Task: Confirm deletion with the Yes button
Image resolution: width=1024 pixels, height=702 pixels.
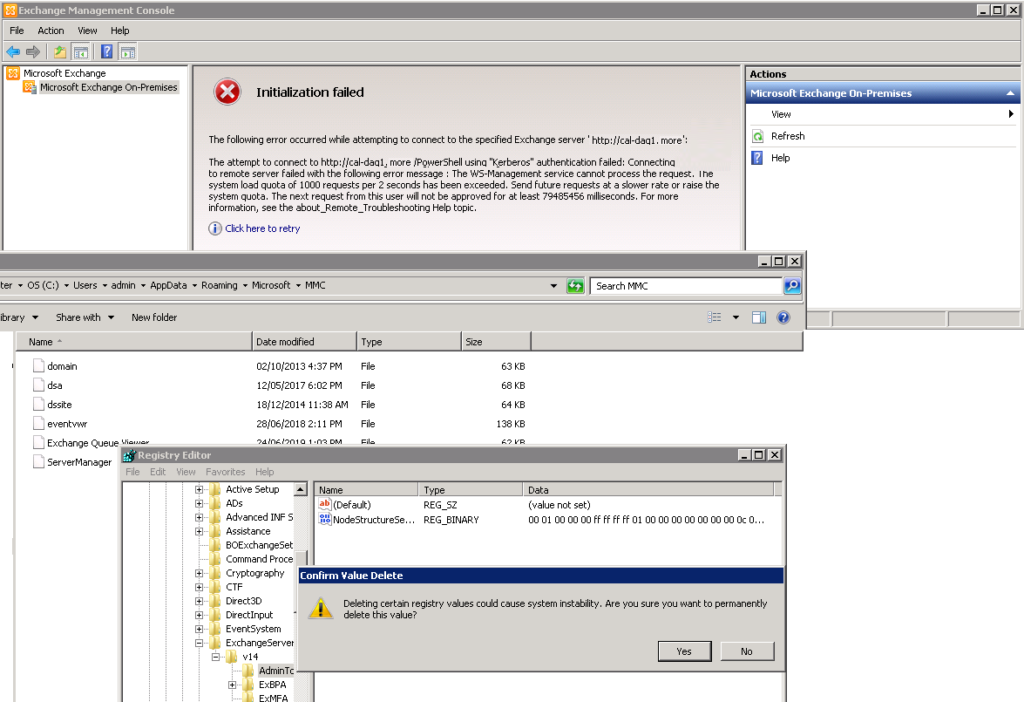Action: (x=684, y=651)
